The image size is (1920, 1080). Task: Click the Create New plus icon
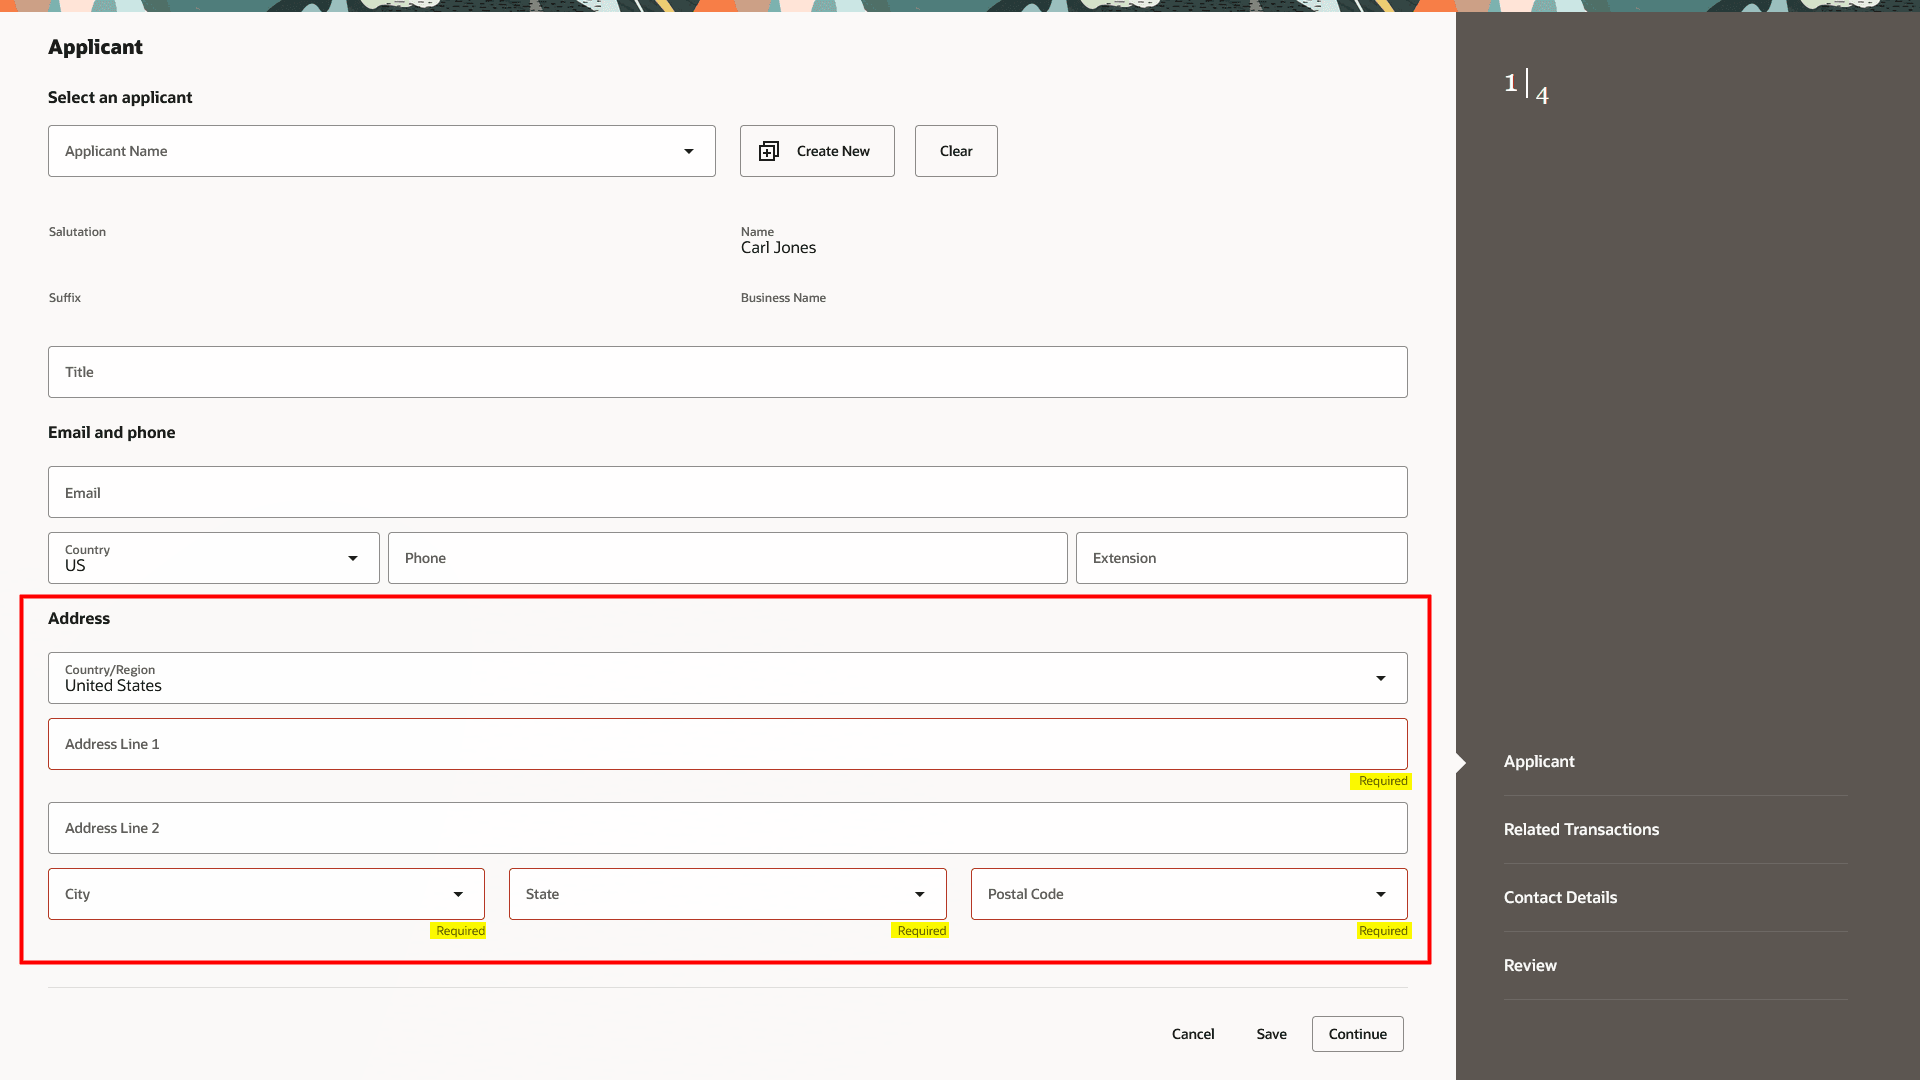pyautogui.click(x=768, y=151)
